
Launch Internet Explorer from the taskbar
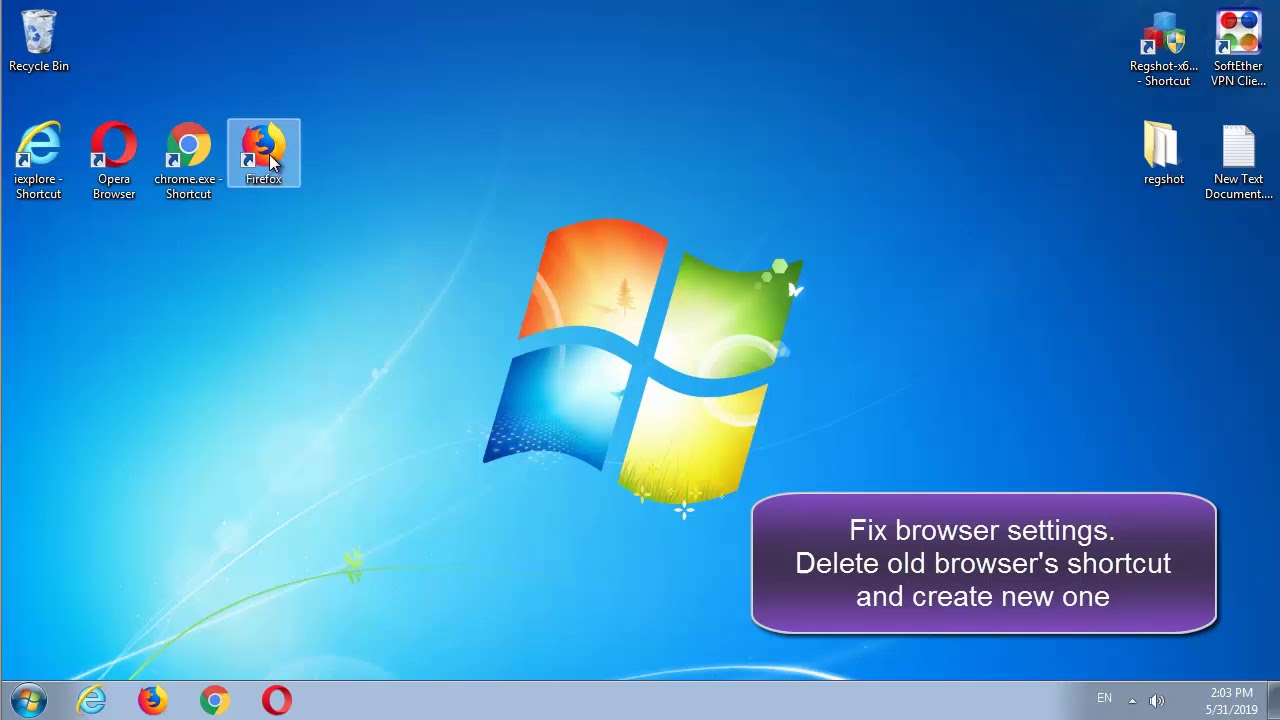[91, 700]
